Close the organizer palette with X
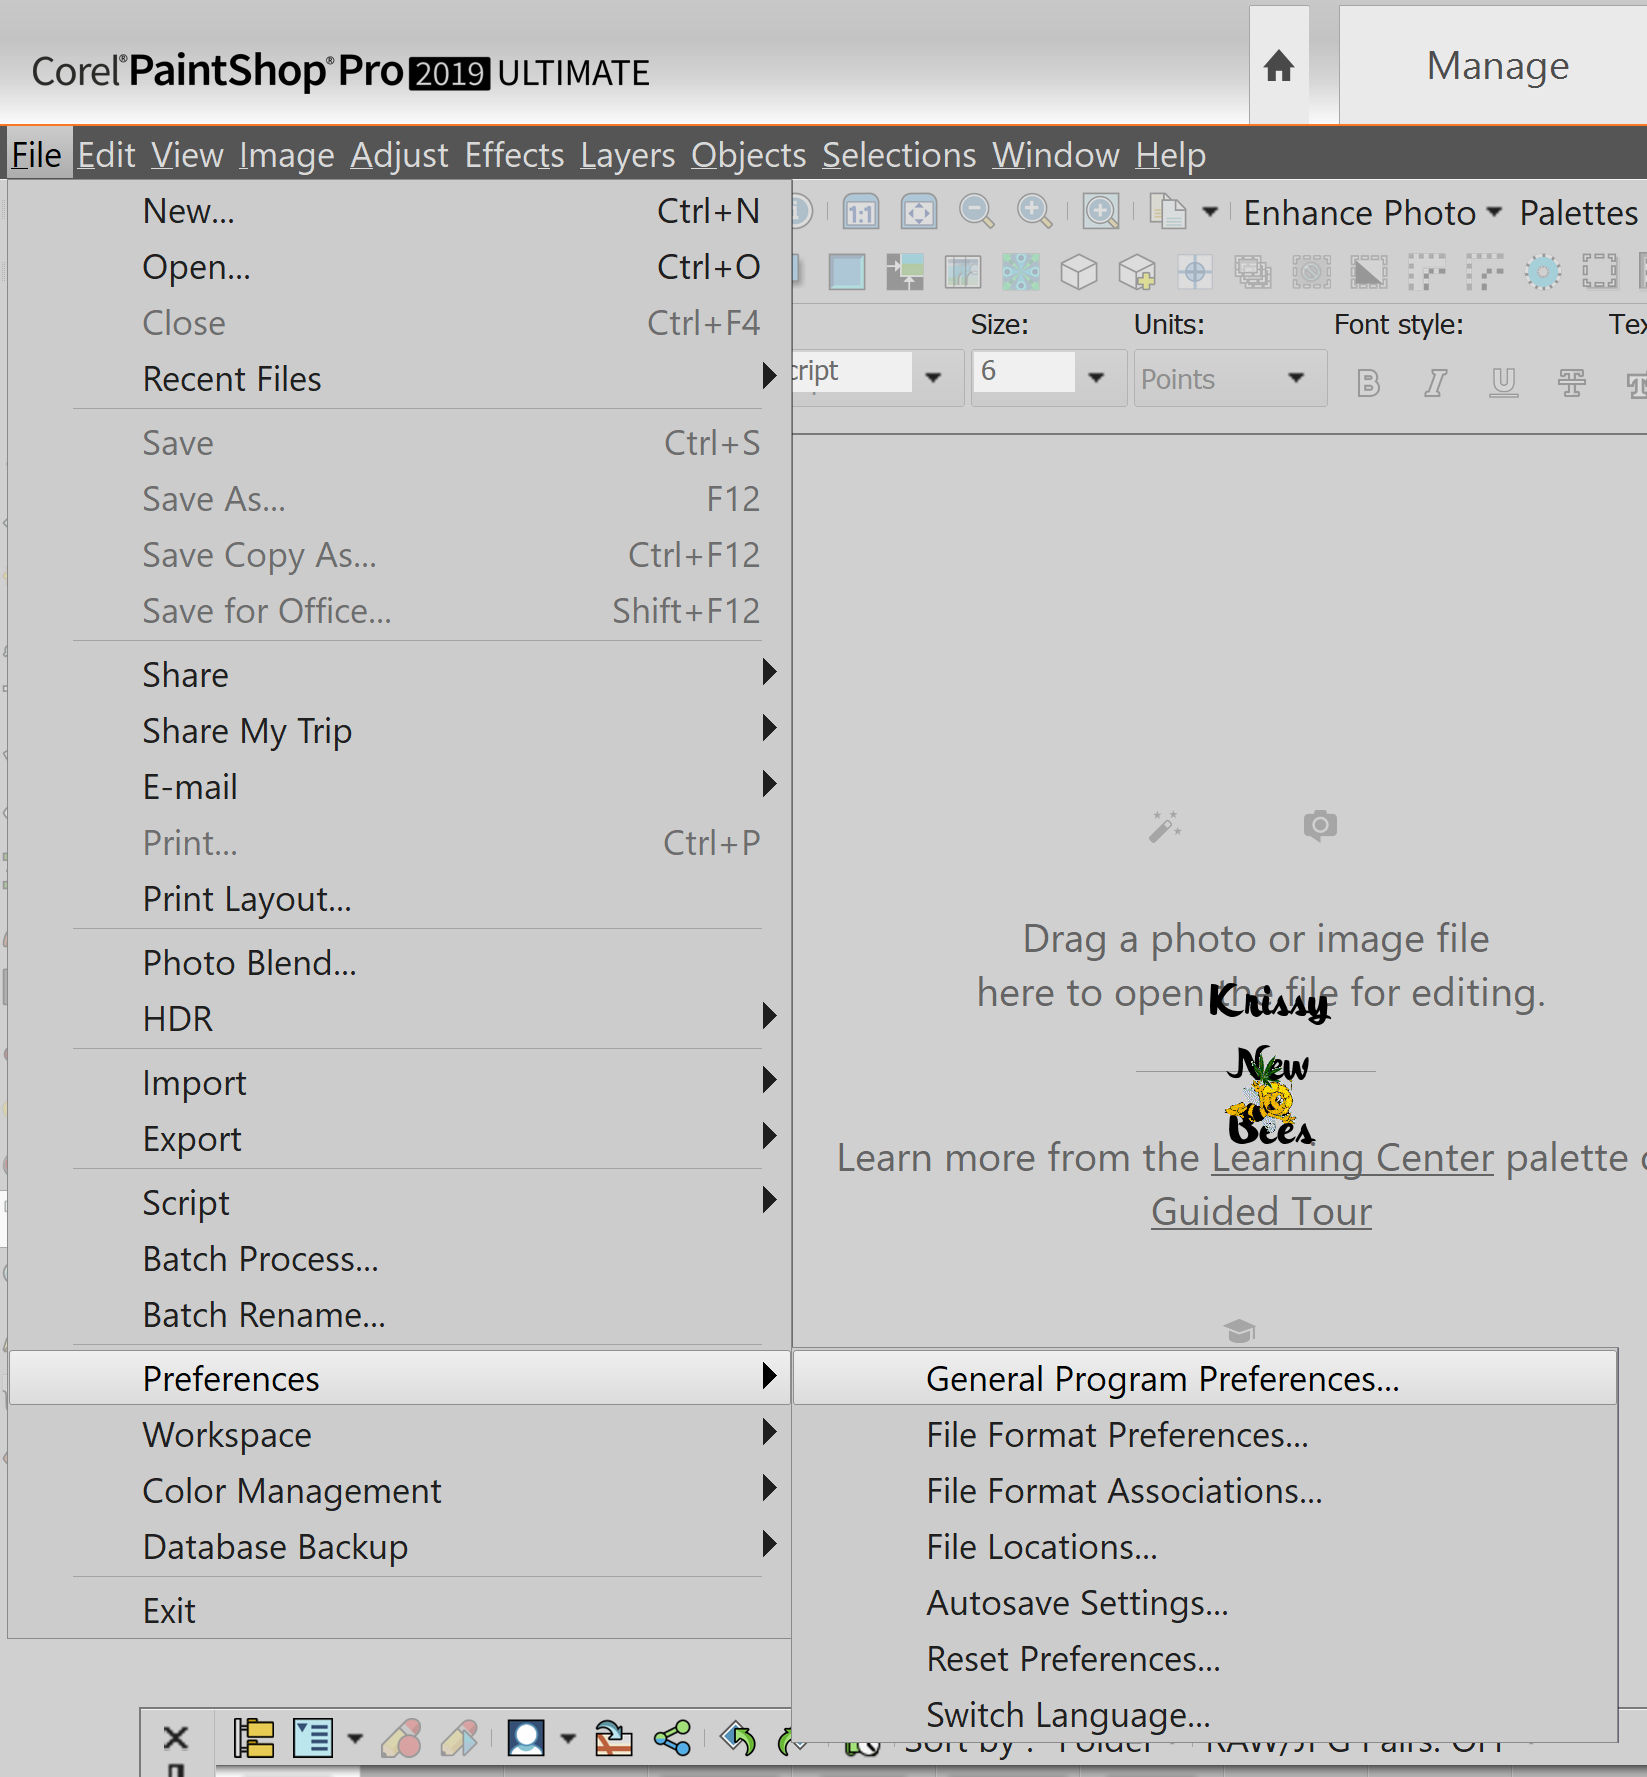 [x=175, y=1737]
